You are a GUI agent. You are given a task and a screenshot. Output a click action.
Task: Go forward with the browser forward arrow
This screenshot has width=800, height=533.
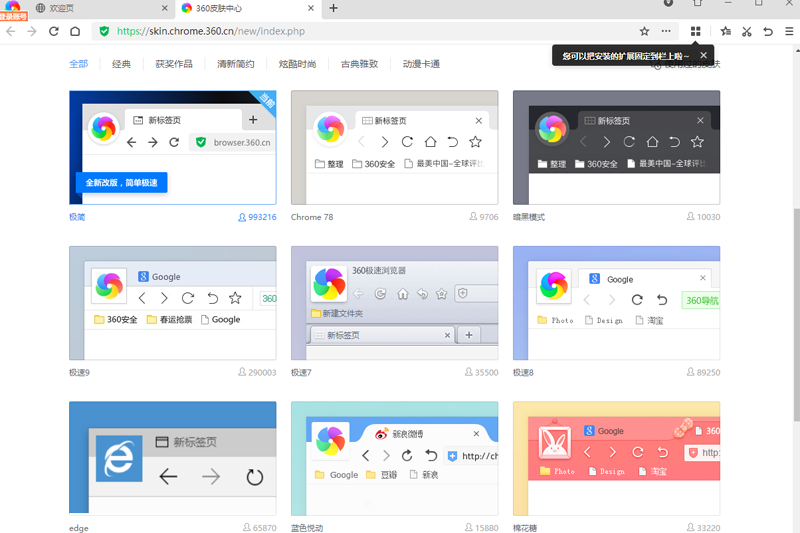32,32
